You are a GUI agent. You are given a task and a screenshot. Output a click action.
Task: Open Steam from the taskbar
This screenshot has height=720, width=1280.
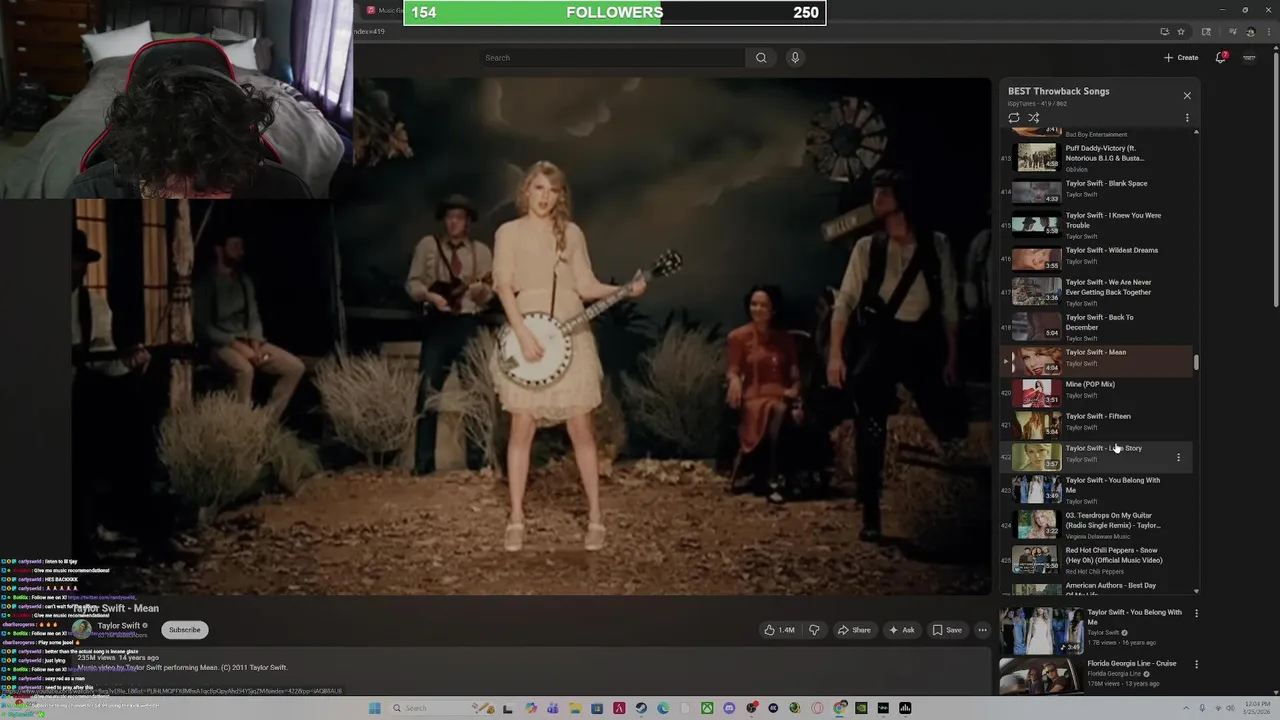coord(641,708)
